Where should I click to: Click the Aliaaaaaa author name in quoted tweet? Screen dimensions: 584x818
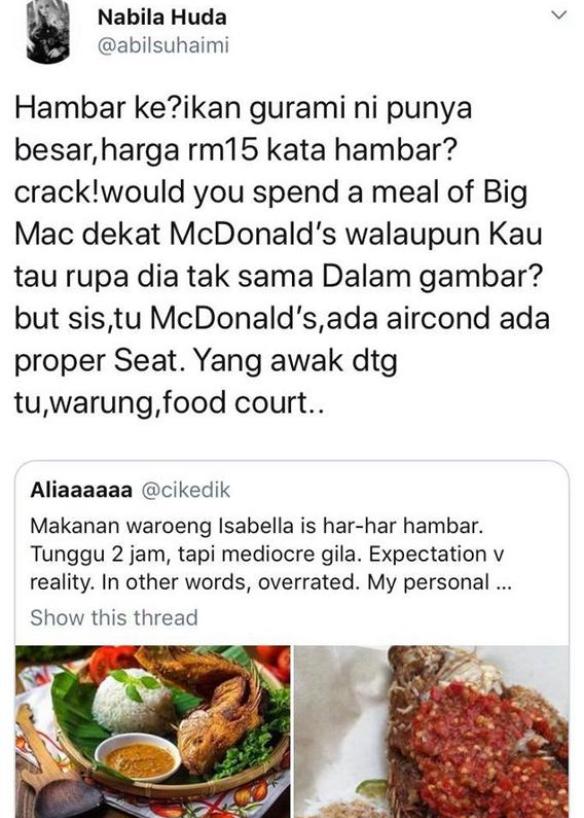tap(81, 490)
